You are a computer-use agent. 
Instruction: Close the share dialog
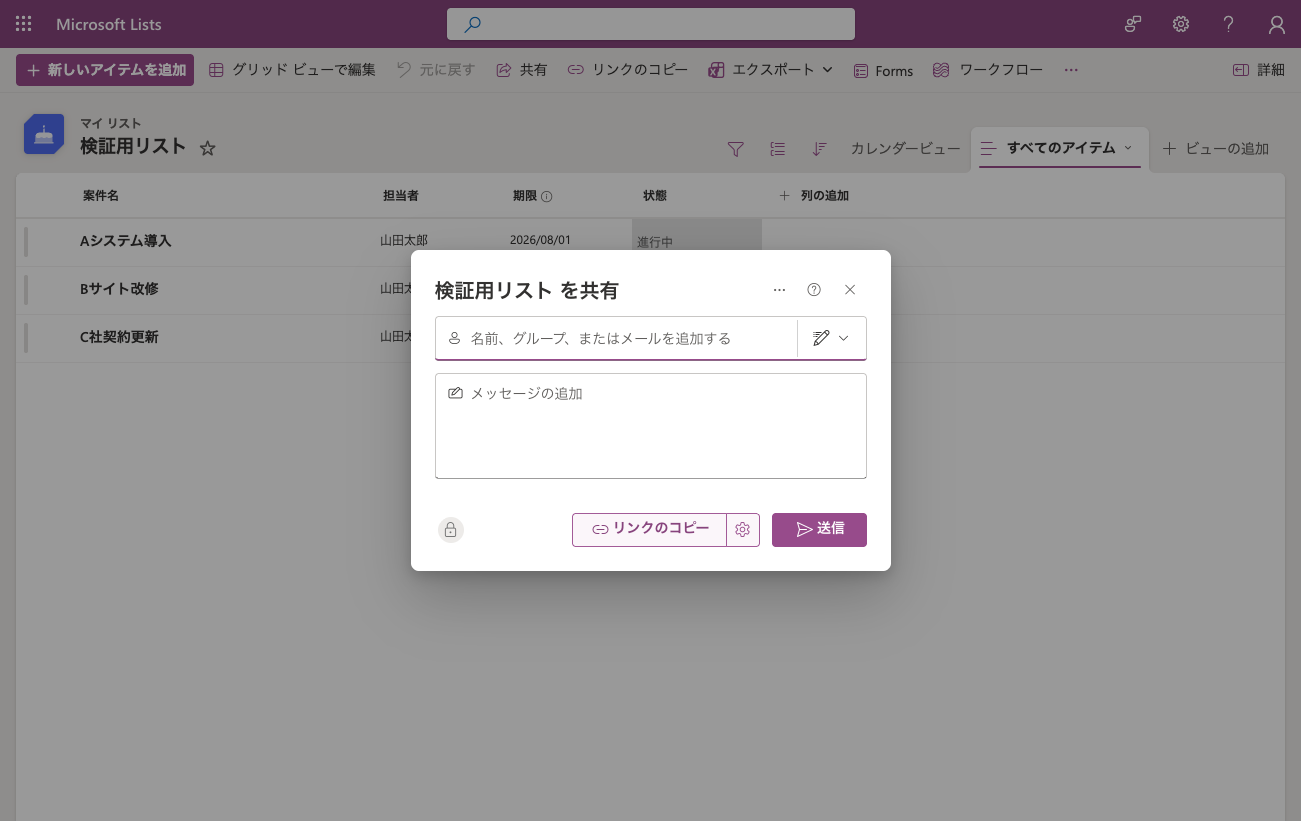(850, 290)
